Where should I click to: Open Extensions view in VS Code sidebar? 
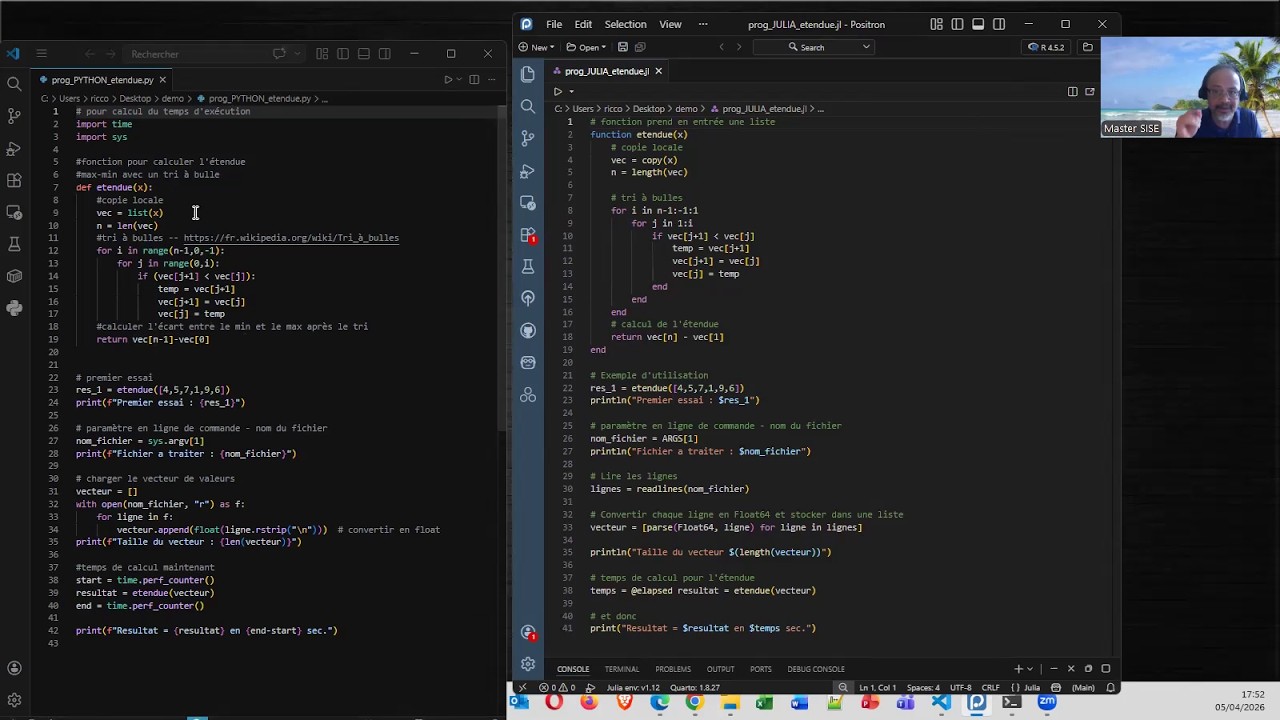[x=14, y=180]
